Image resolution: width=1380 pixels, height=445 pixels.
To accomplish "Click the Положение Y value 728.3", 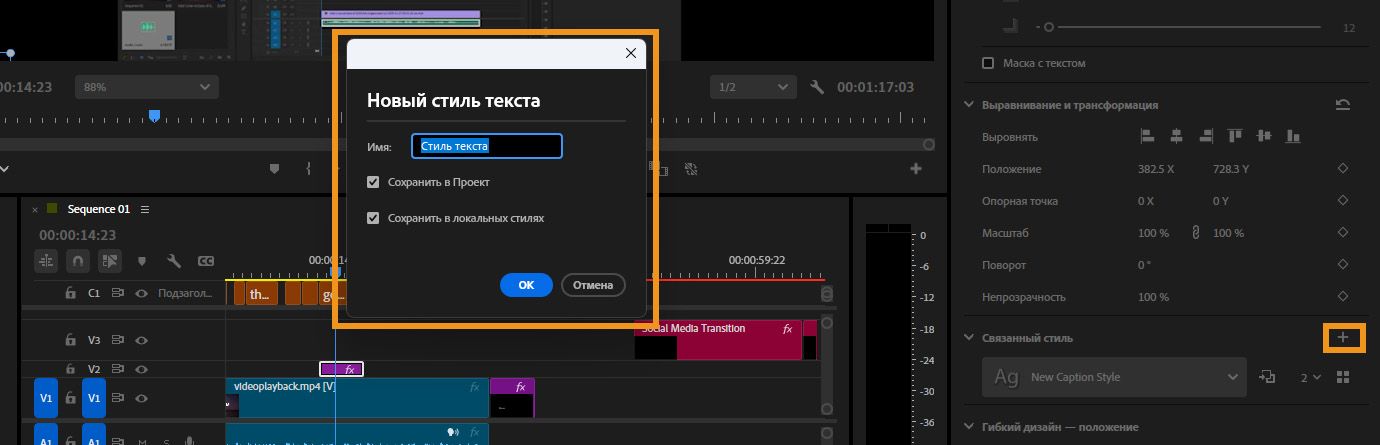I will (x=1233, y=169).
